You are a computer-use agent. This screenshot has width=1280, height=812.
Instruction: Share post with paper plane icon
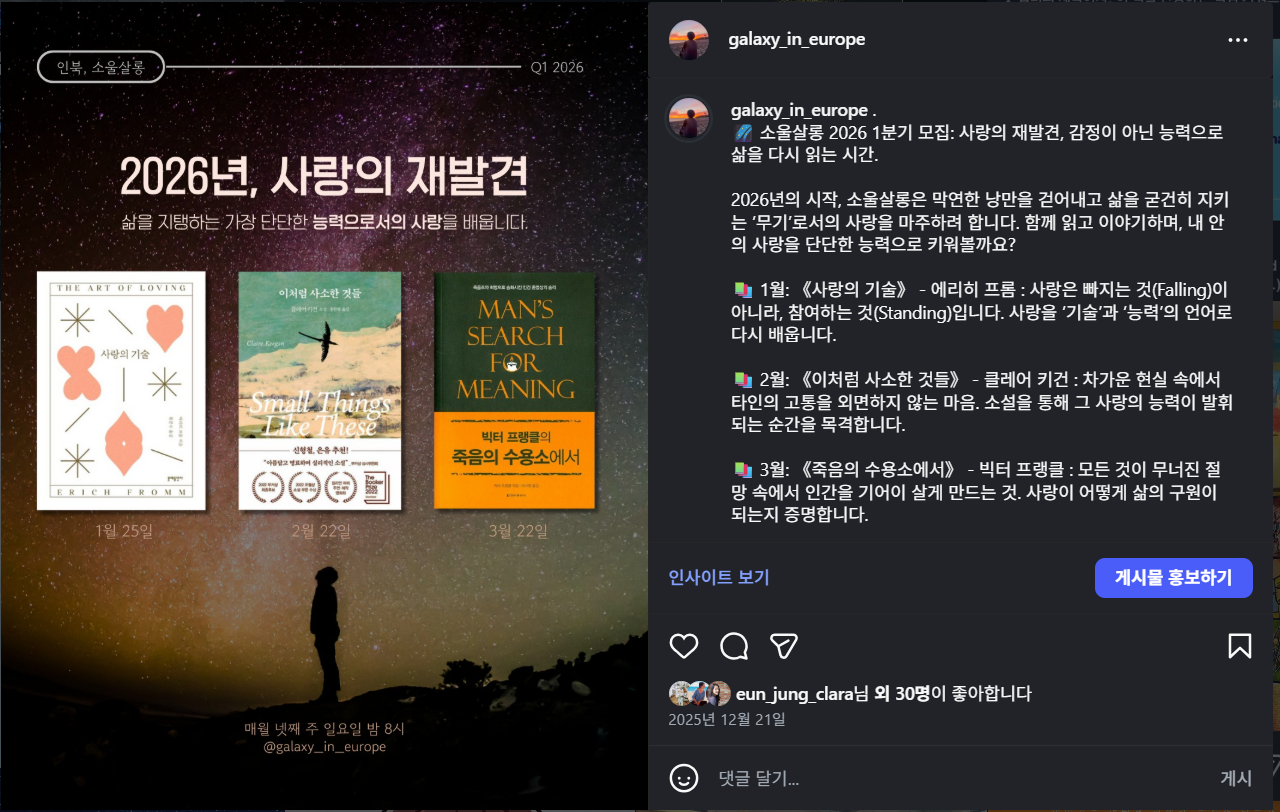point(784,646)
